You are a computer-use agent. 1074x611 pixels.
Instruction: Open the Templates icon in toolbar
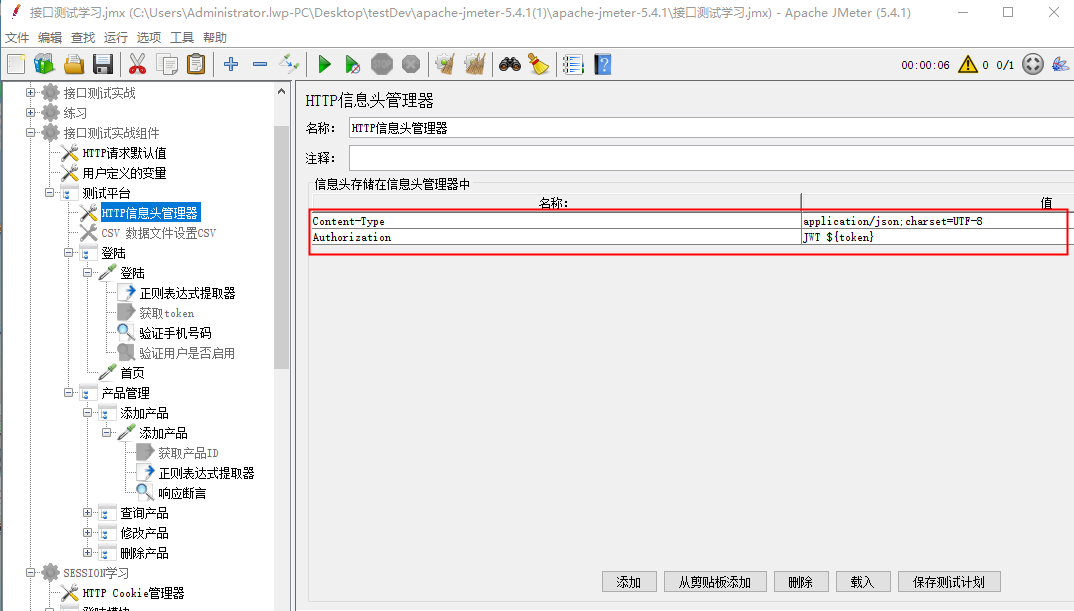[x=45, y=64]
